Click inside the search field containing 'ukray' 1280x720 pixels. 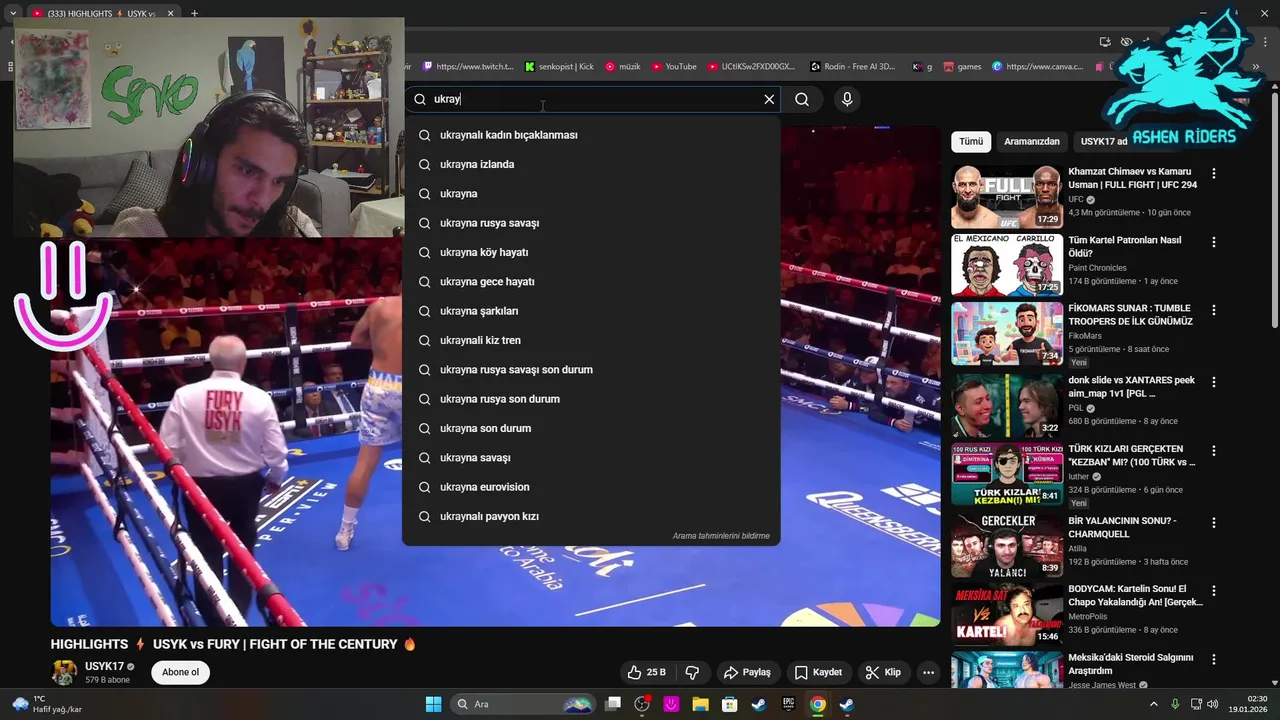point(590,99)
